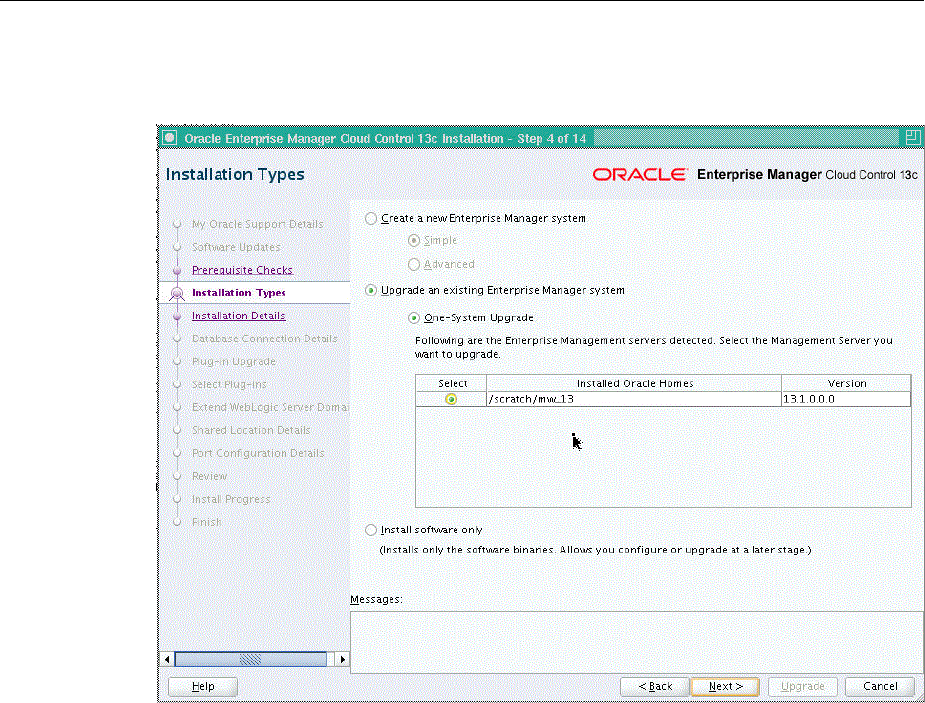Click the Version column header

point(847,383)
